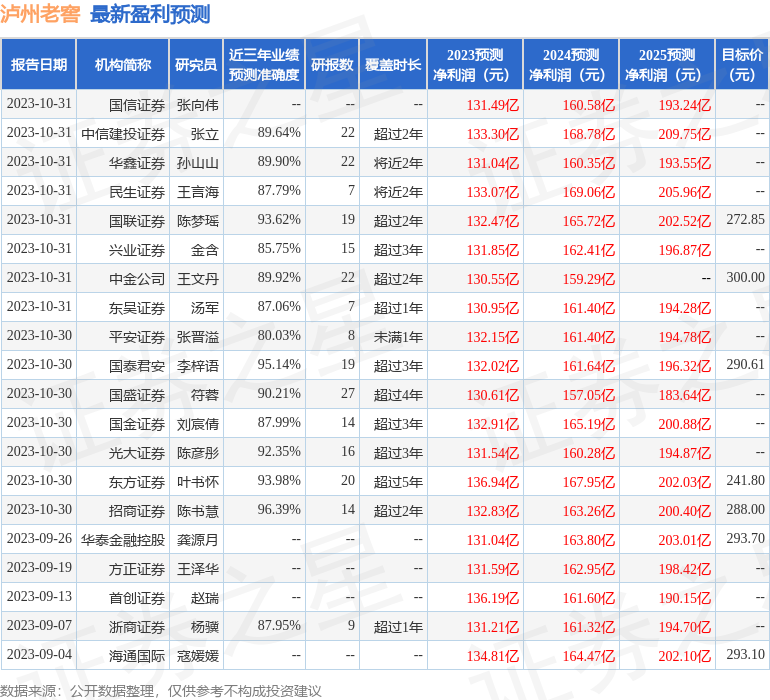Click analyst name 叶书怀
Screen dimensions: 770x700
(x=197, y=482)
